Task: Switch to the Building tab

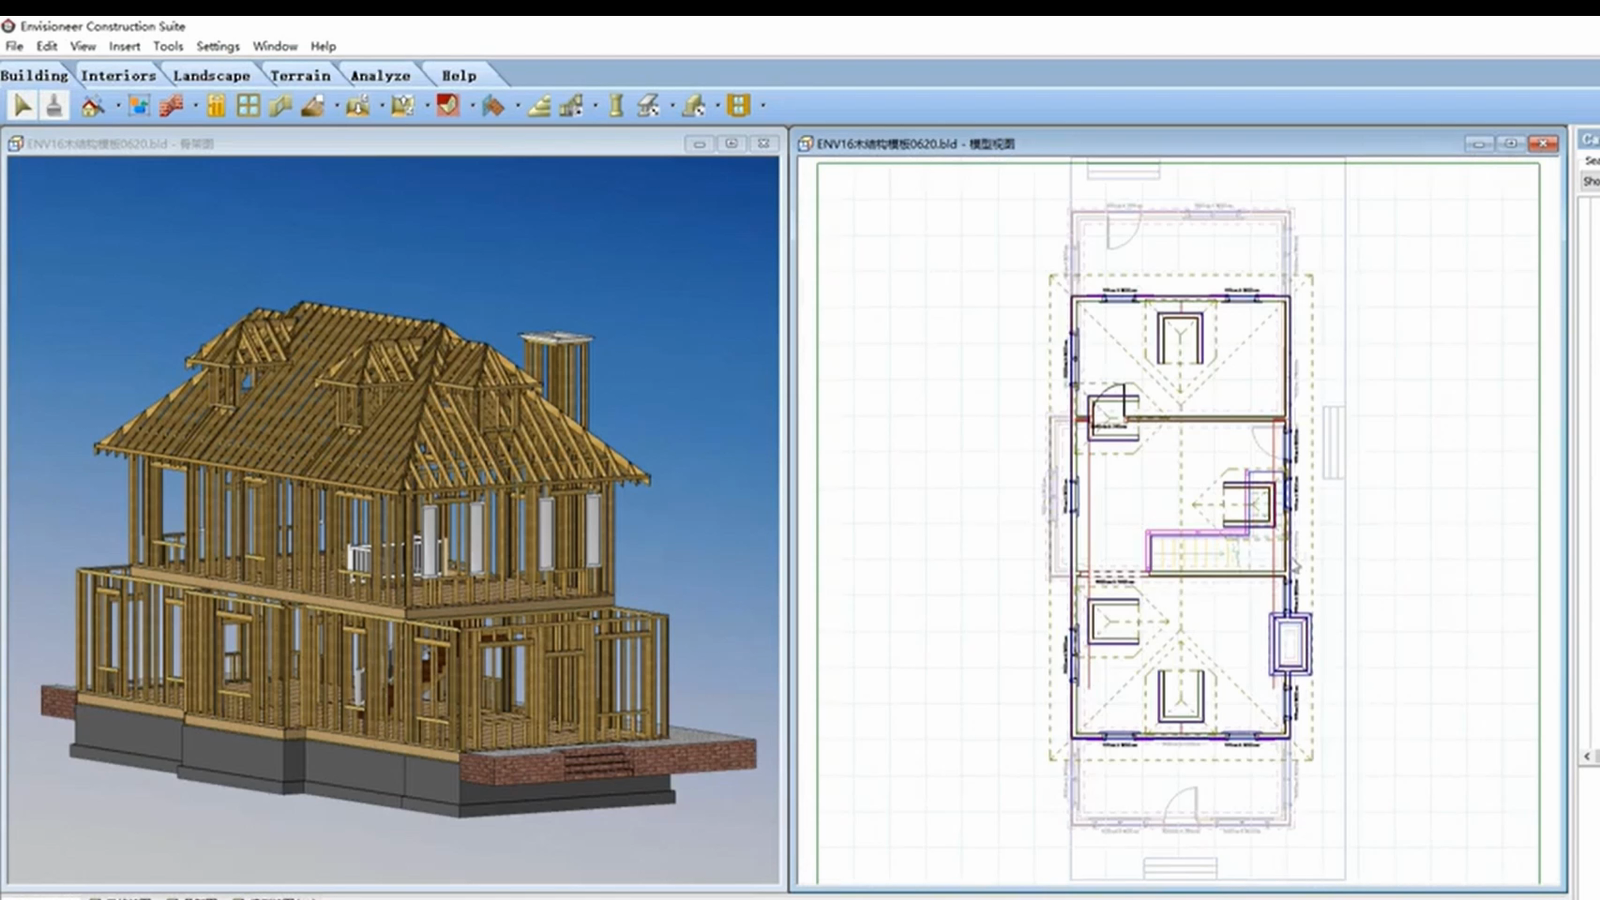Action: [x=35, y=75]
